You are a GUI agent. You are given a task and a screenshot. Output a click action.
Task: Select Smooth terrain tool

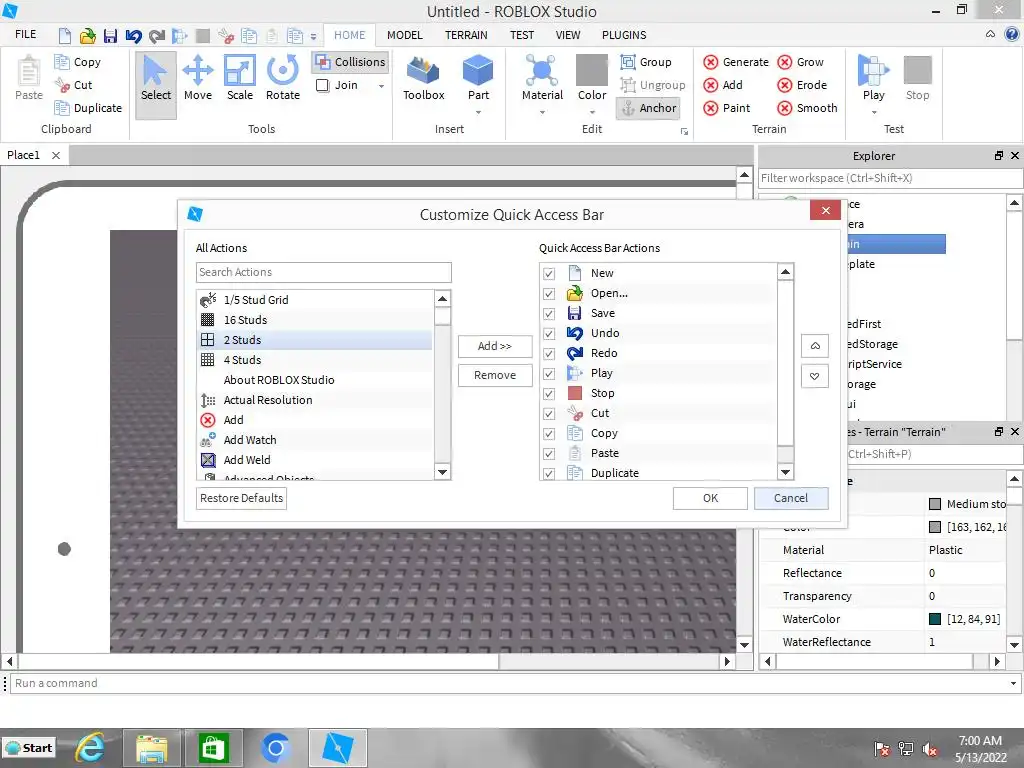(x=807, y=108)
